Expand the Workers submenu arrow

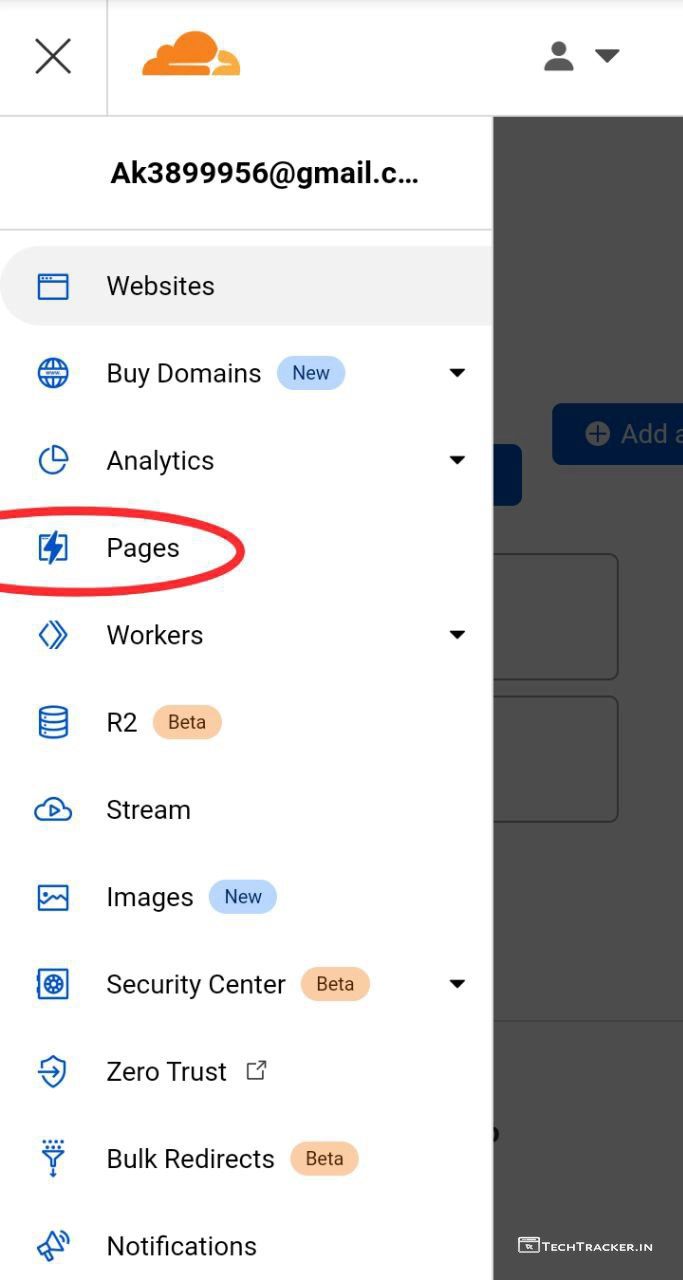coord(457,635)
